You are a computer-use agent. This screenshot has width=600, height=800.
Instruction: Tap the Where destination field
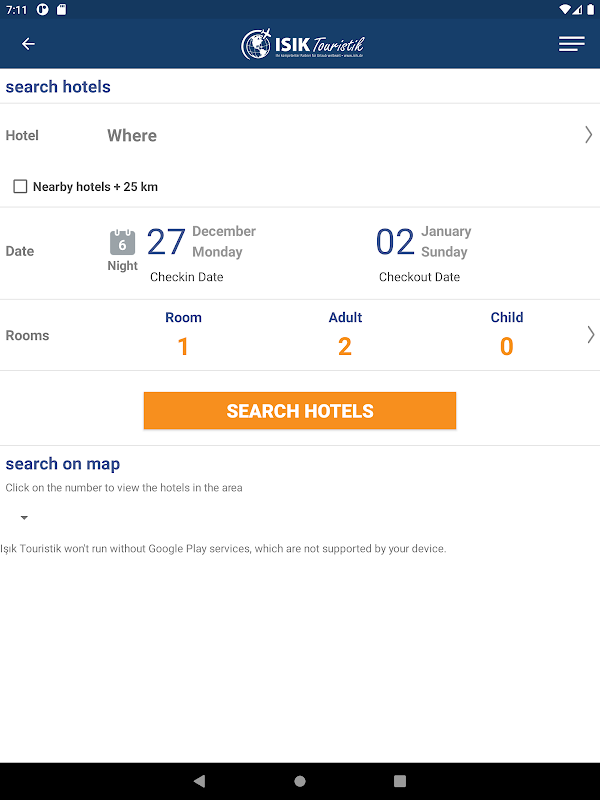click(132, 135)
